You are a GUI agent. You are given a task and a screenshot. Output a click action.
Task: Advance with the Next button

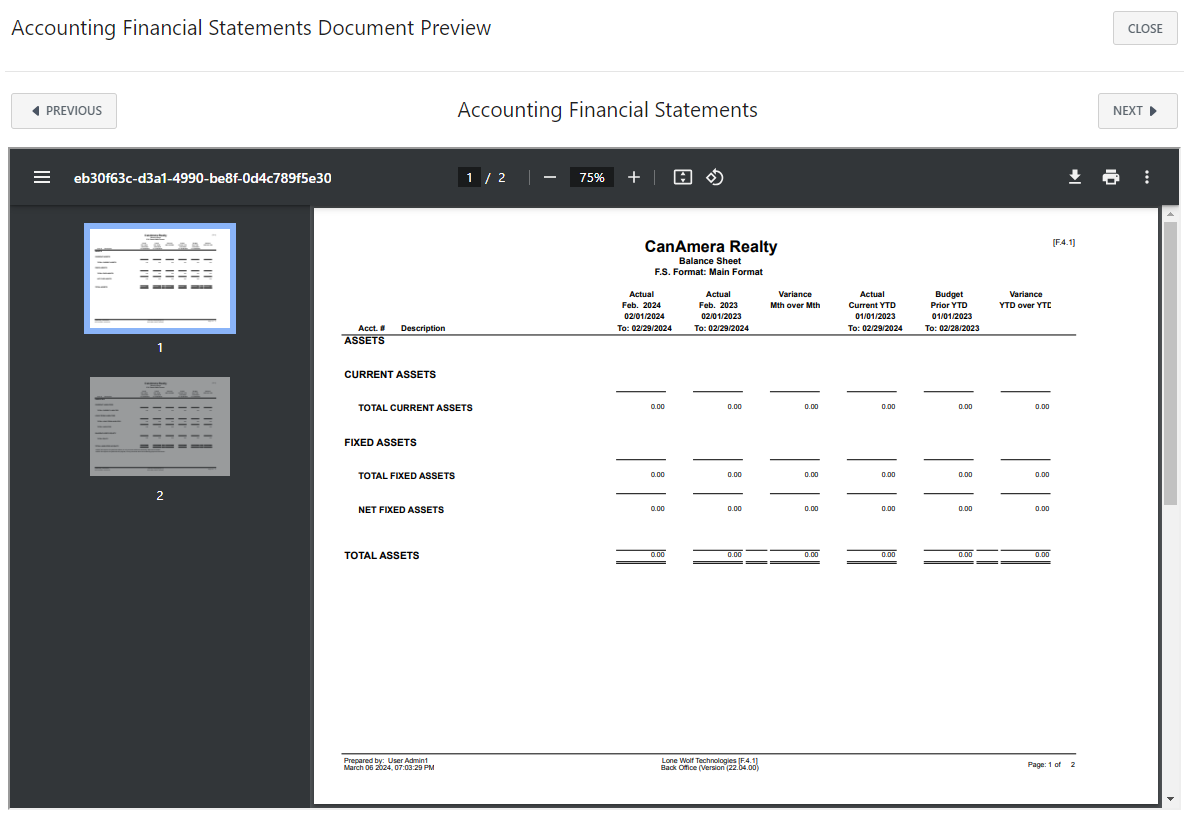pyautogui.click(x=1137, y=110)
